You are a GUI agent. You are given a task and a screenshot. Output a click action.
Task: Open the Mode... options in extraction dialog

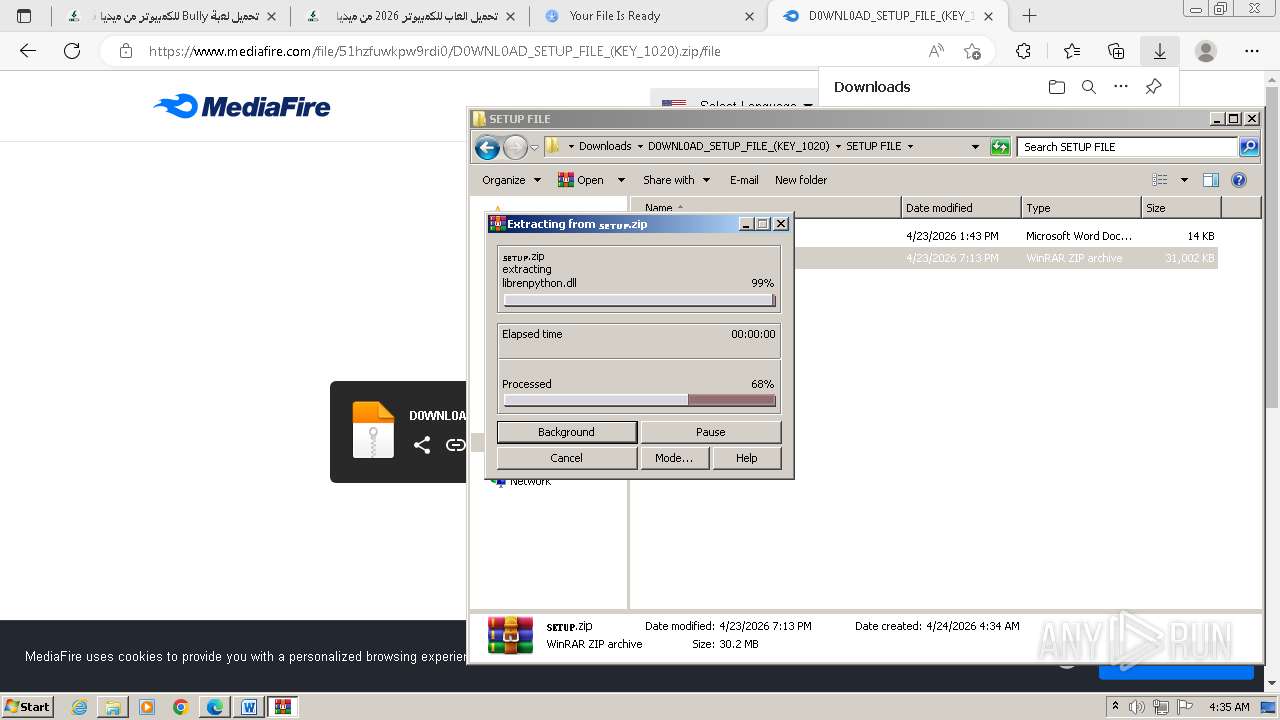click(x=674, y=458)
